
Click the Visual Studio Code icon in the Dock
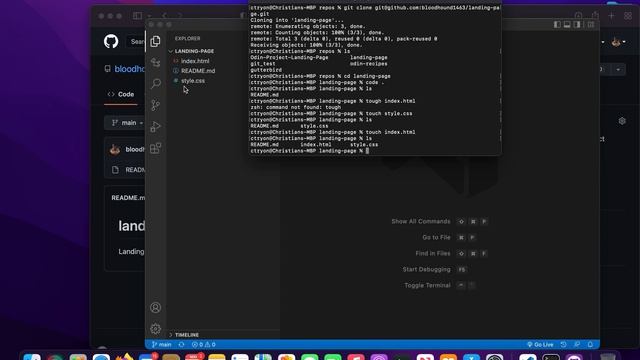pos(528,358)
